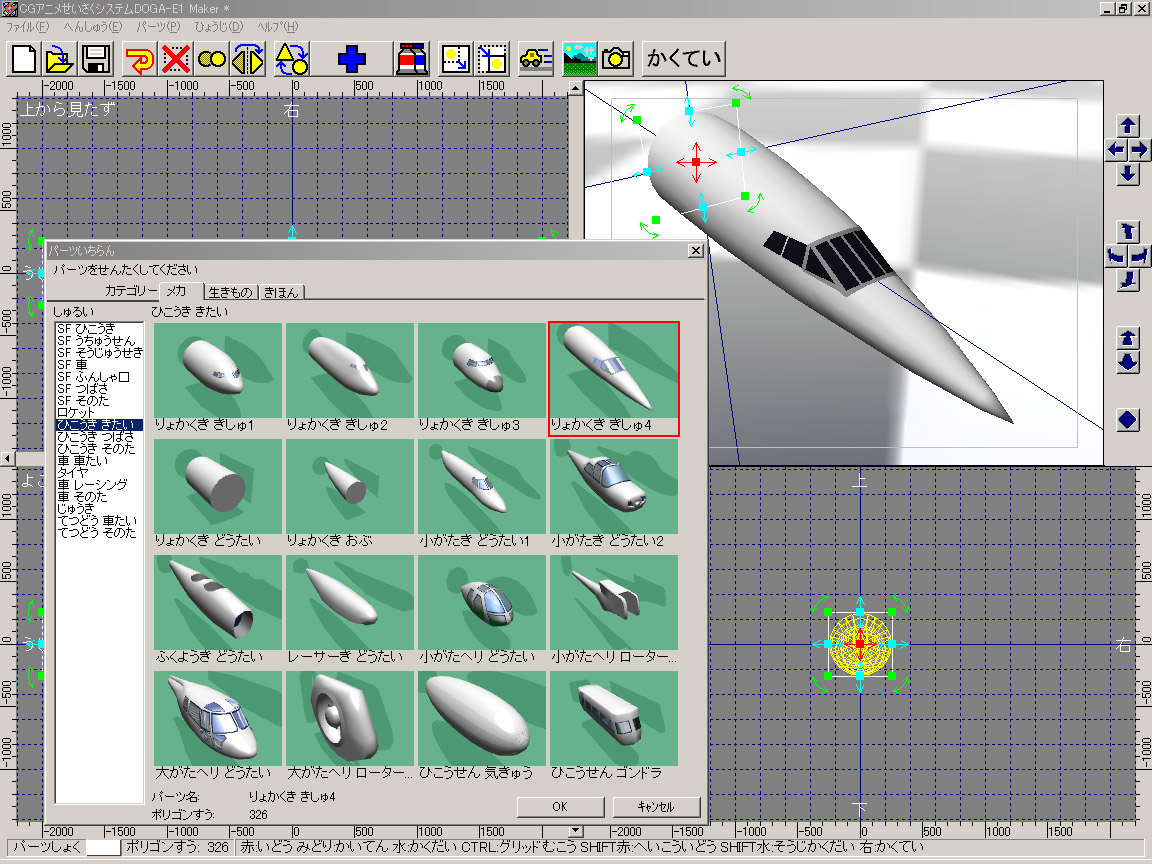Open the へんしゅう(E) menu

pos(93,26)
